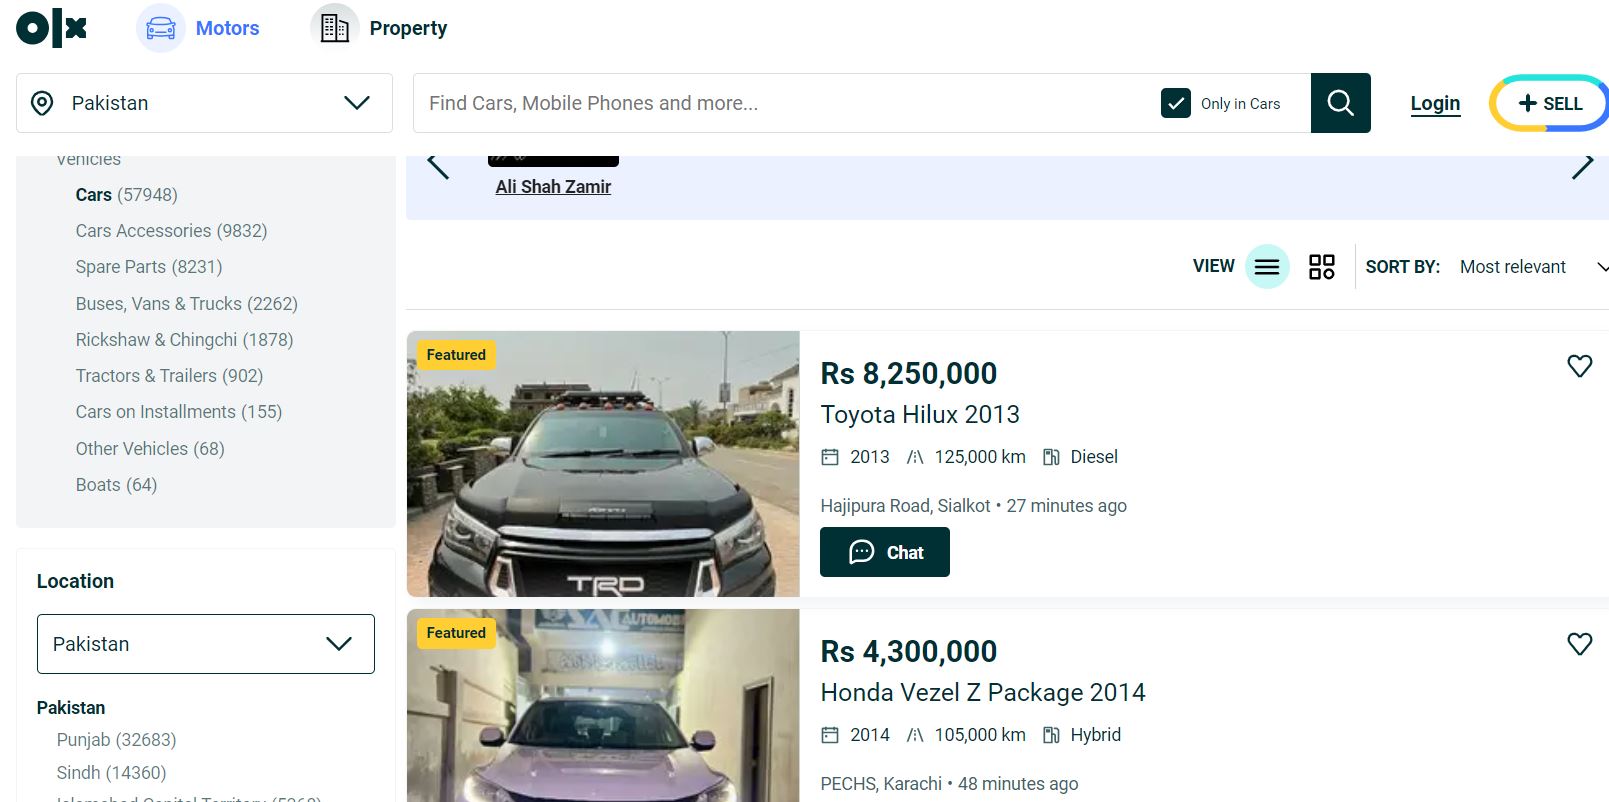Click the left carousel arrow
This screenshot has height=802, width=1609.
tap(437, 165)
